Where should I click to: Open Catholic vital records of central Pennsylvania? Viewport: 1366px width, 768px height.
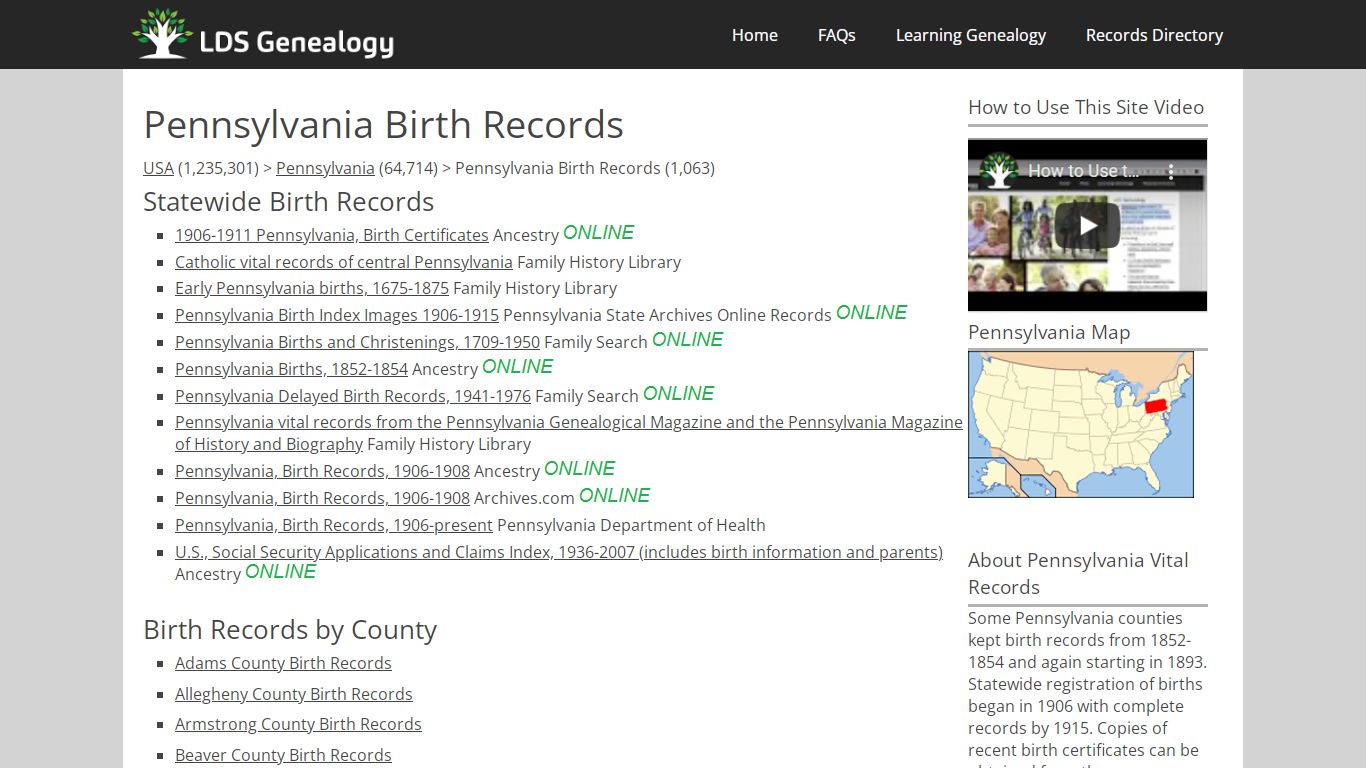[x=344, y=262]
